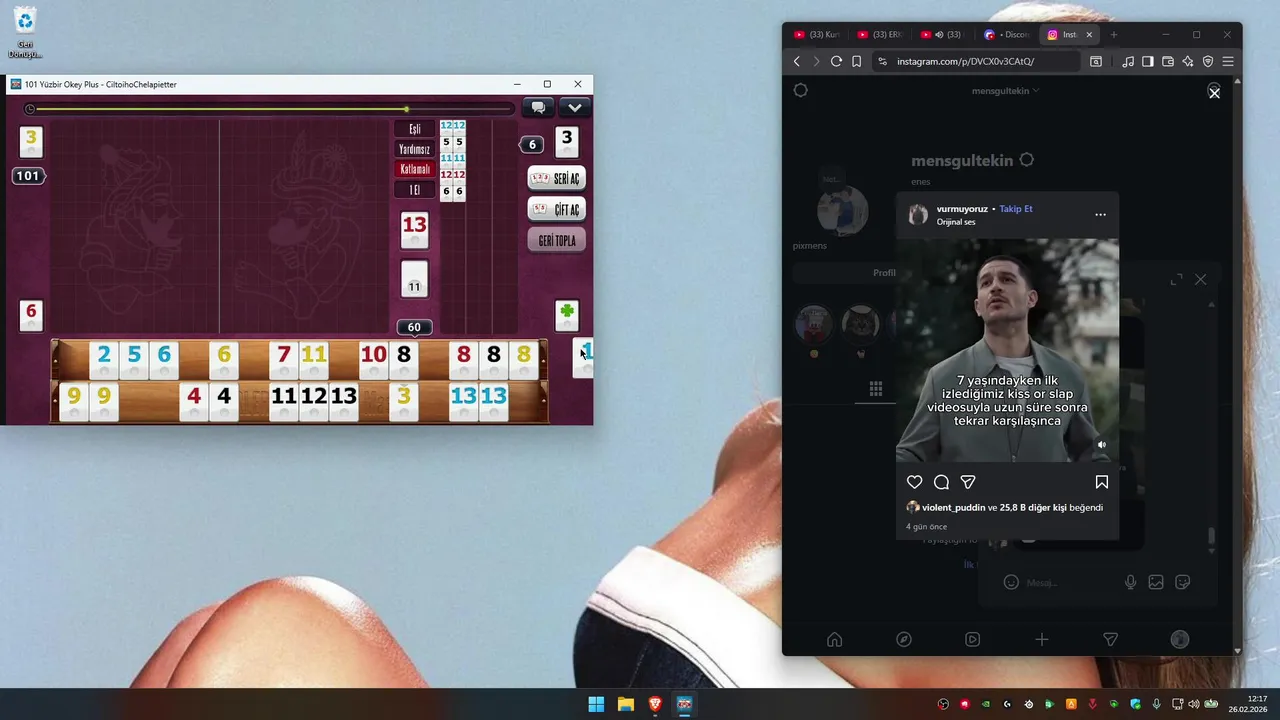Open the taskbar volume icon
The width and height of the screenshot is (1280, 720).
coord(1194,704)
